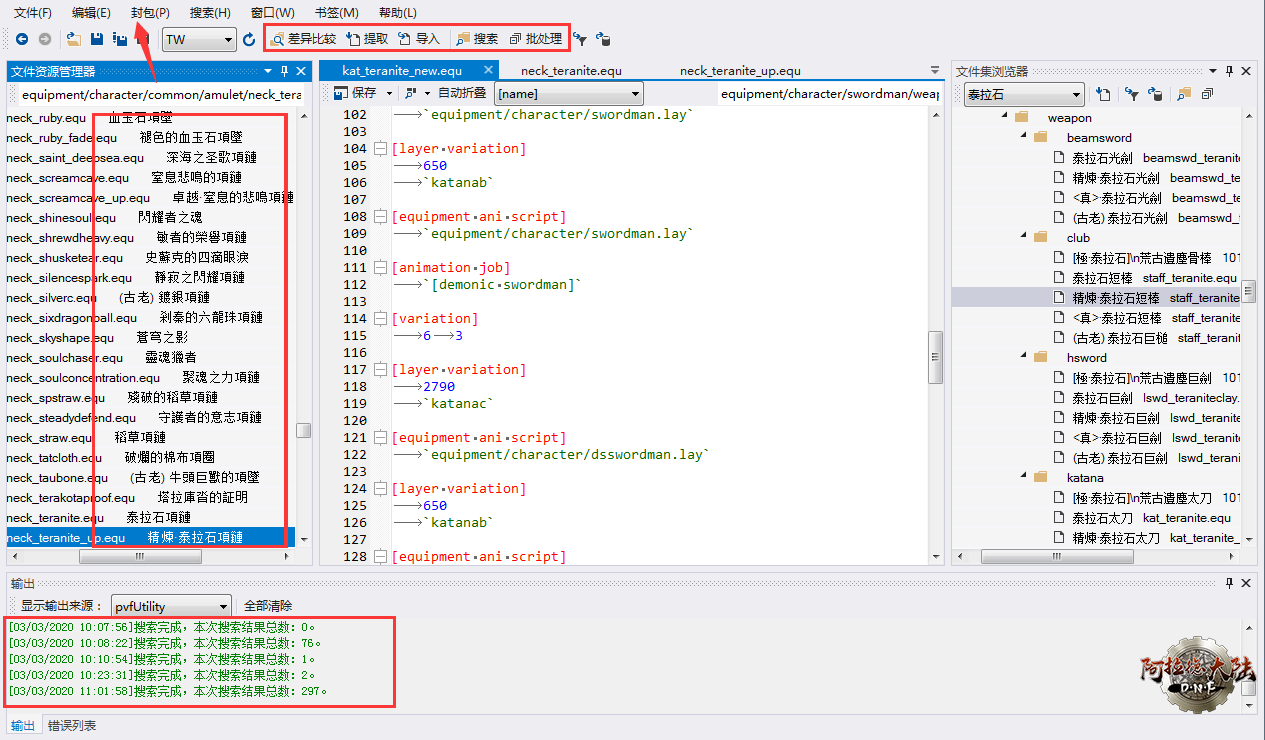Image resolution: width=1265 pixels, height=740 pixels.
Task: Switch to neck_teranite_up.equ tab
Action: (740, 71)
